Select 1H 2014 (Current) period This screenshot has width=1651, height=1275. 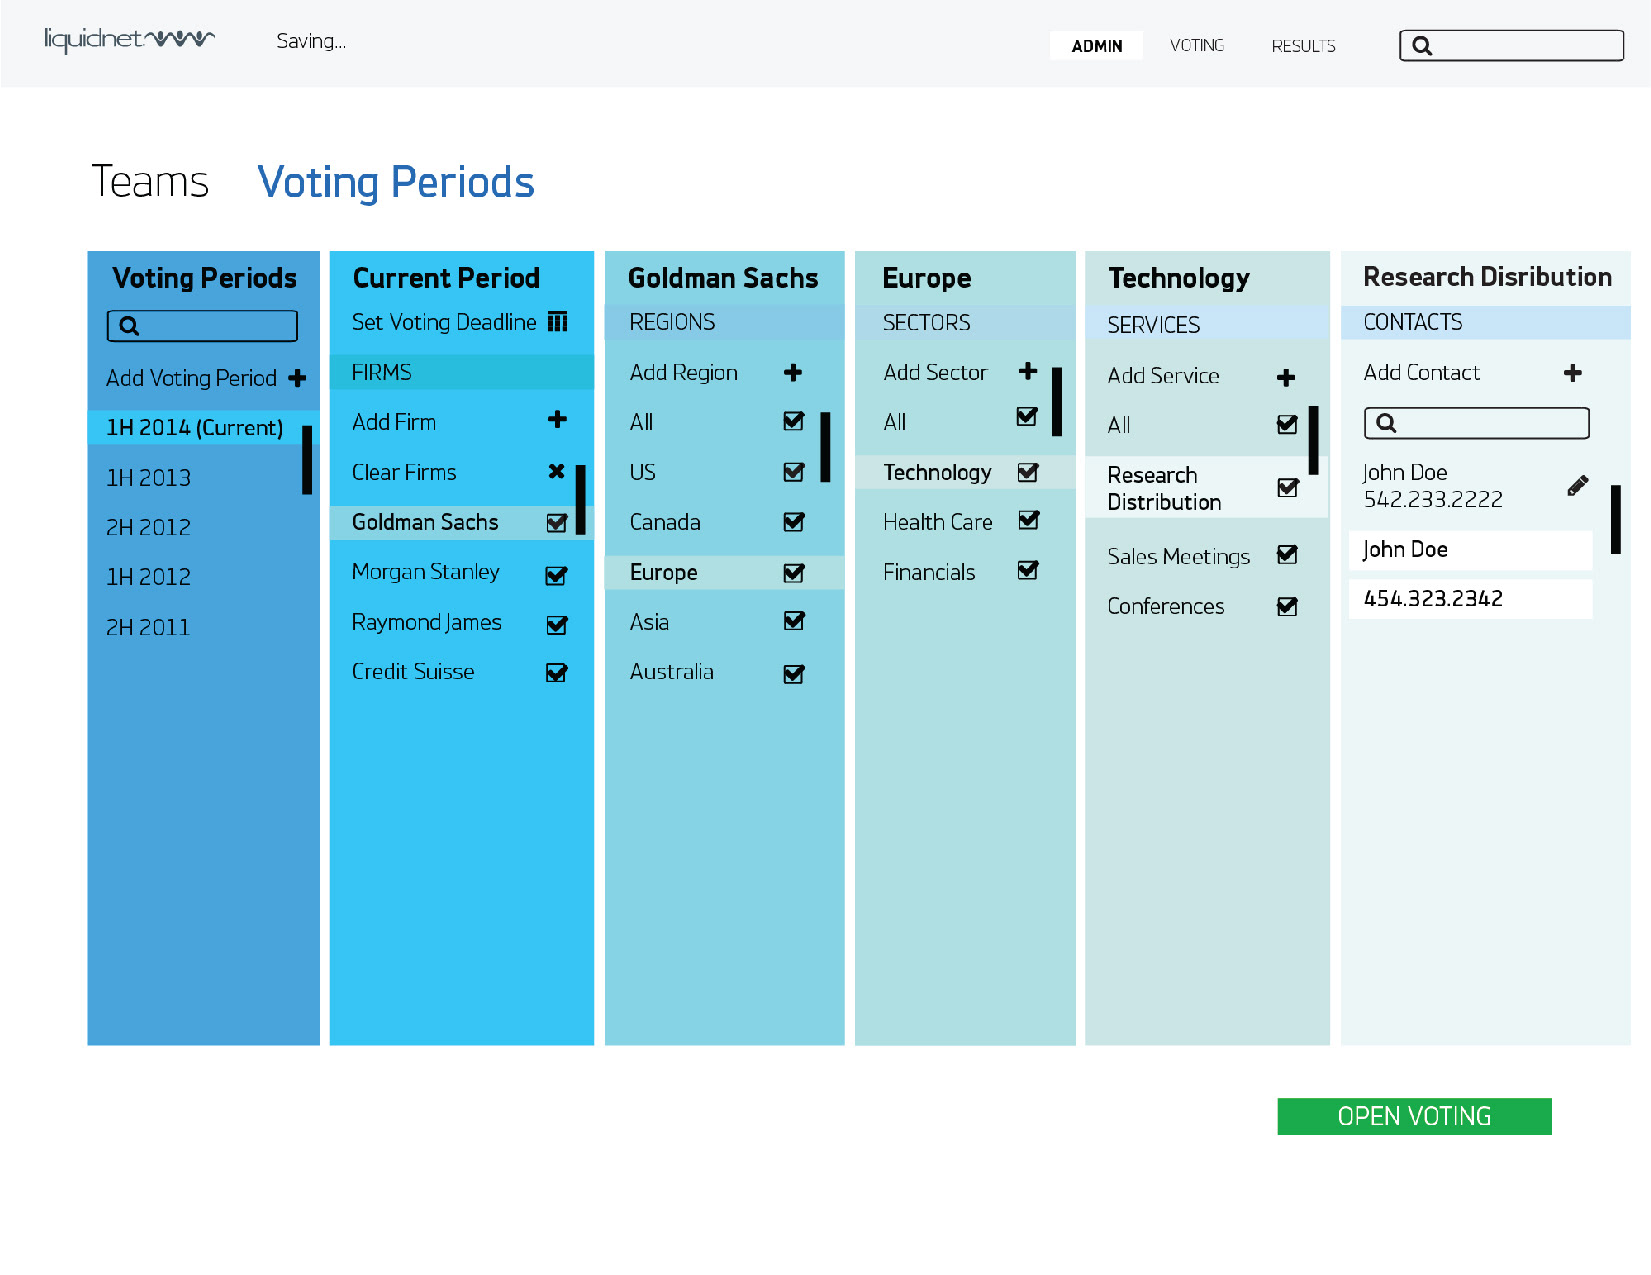coord(203,427)
